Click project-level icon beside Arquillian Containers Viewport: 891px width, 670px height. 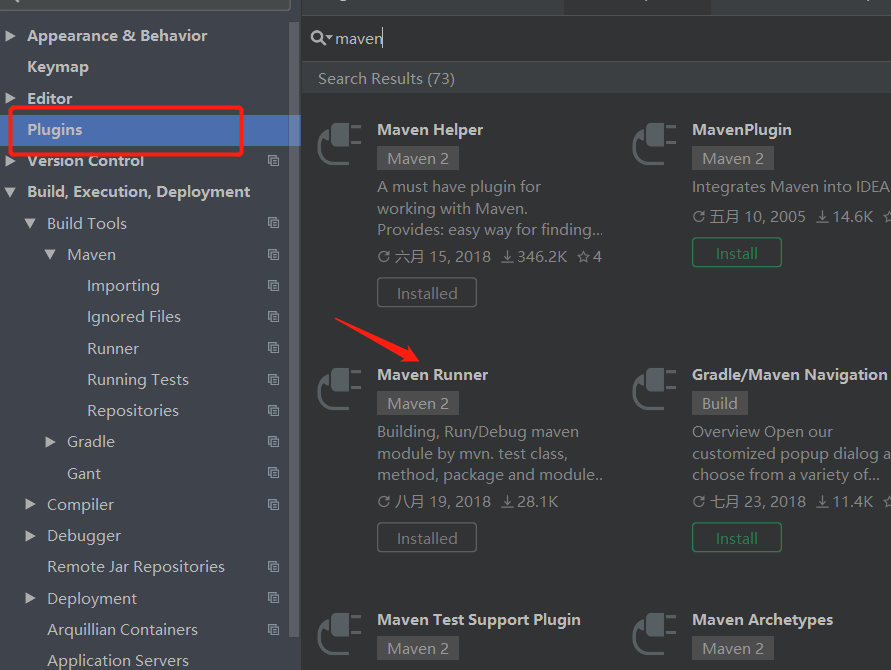[x=273, y=630]
